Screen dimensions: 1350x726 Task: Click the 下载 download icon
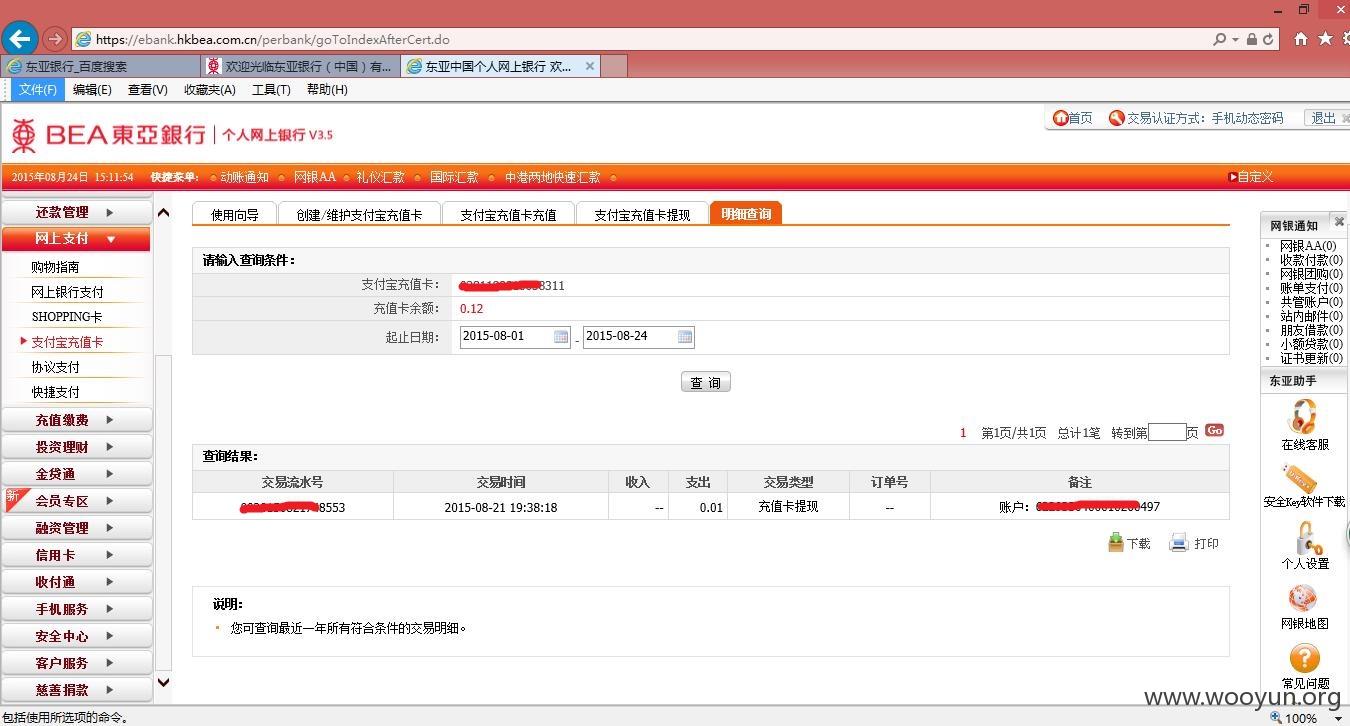coord(1116,543)
